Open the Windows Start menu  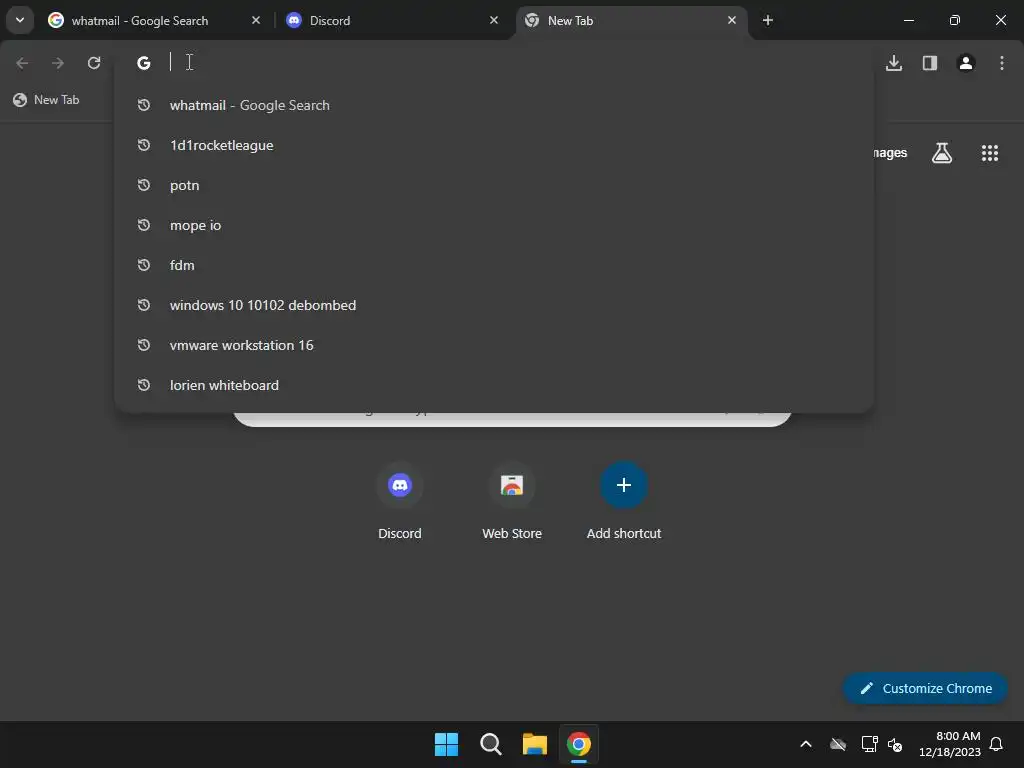click(x=446, y=744)
